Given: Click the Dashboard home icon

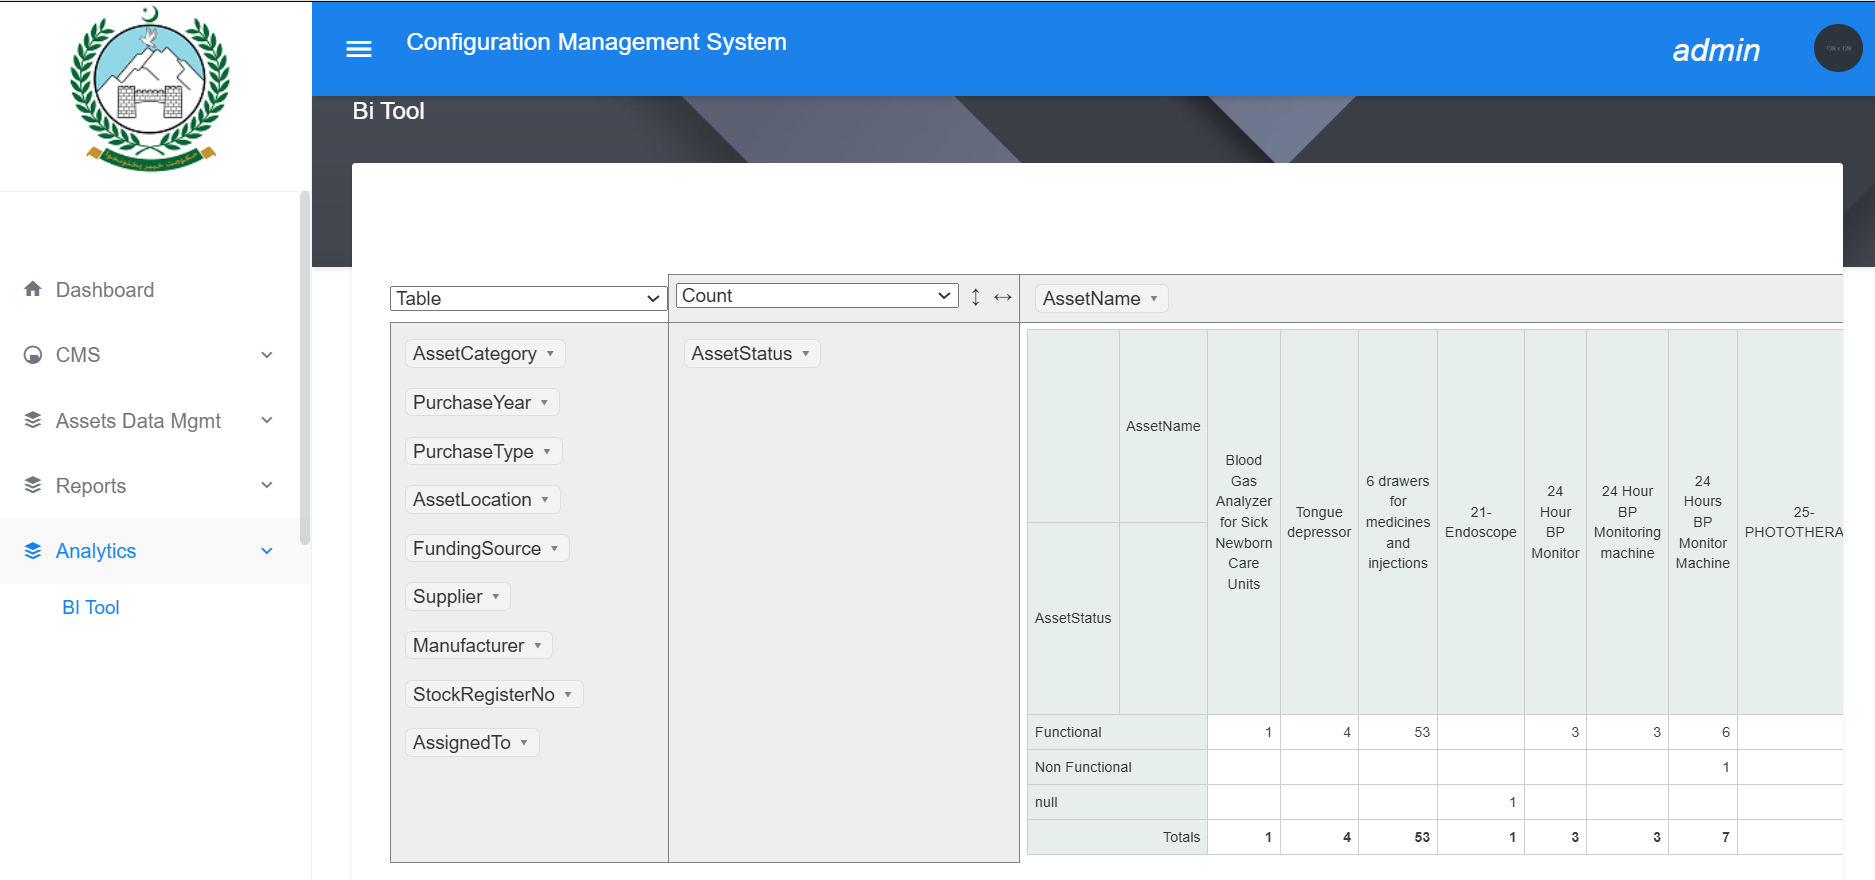Looking at the screenshot, I should tap(33, 289).
